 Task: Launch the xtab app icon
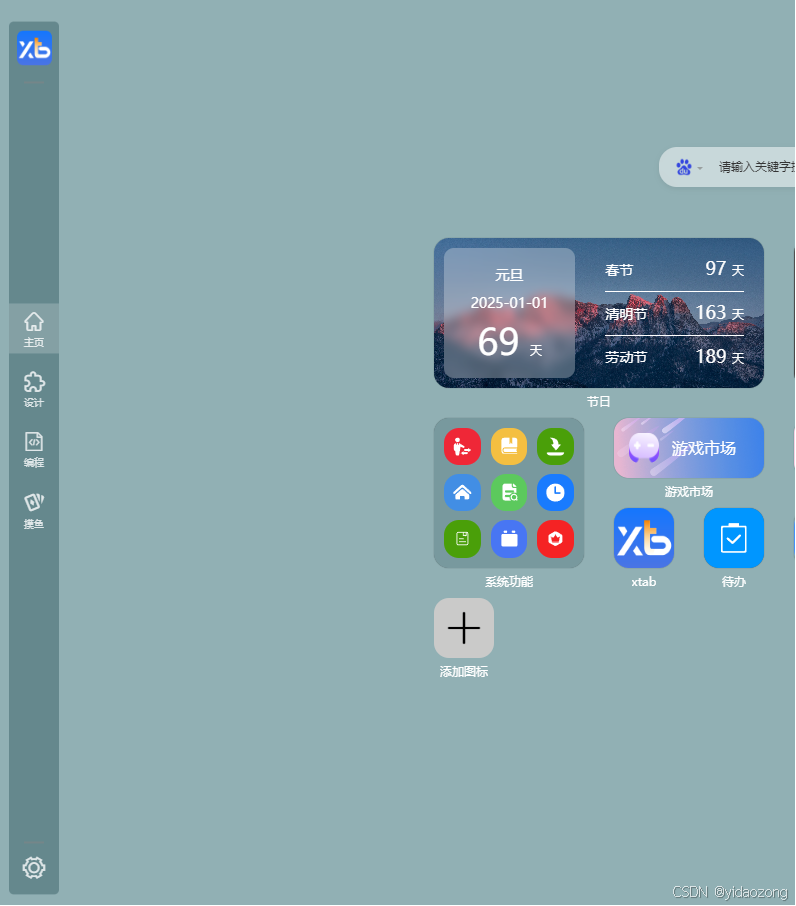(x=644, y=538)
